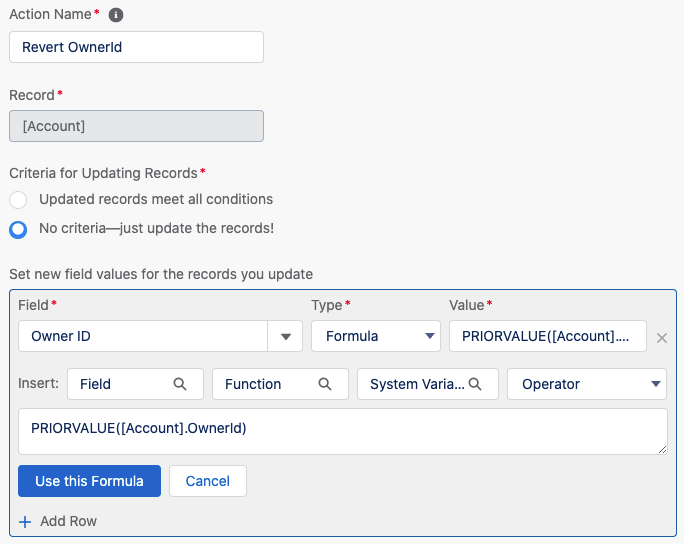Click the Action Name info icon

(116, 15)
